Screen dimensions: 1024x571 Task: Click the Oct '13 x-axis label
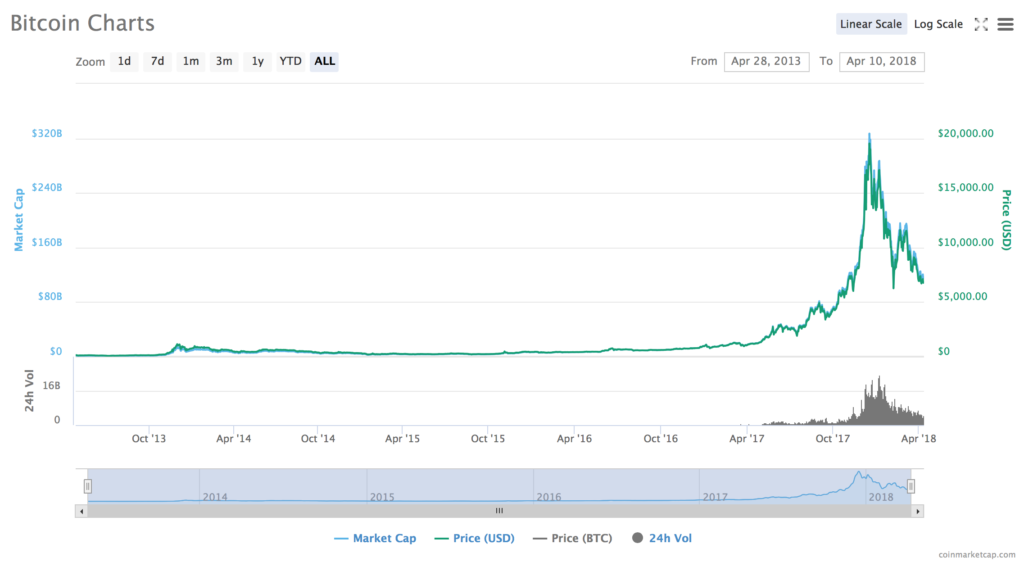pos(149,438)
